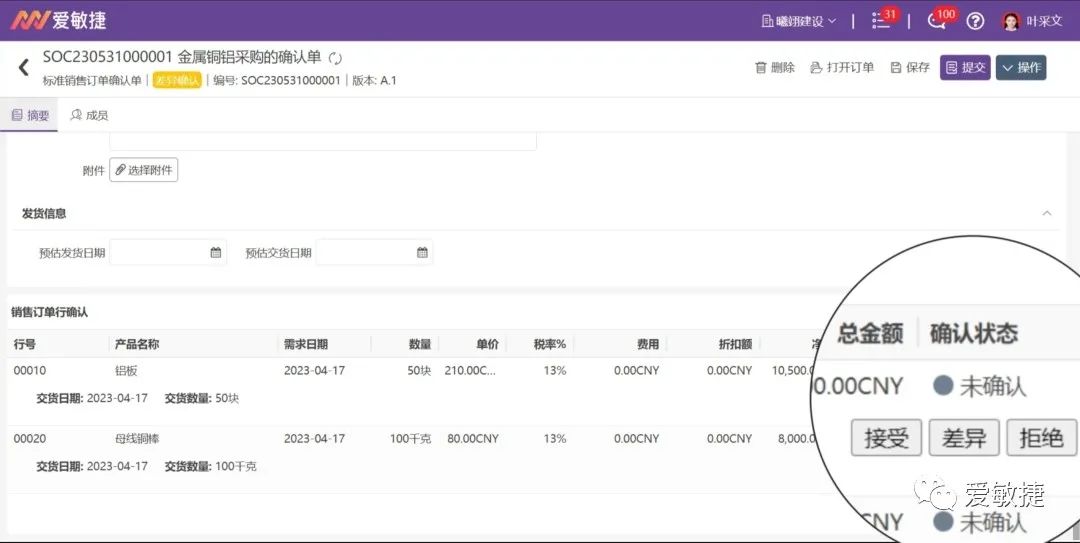Viewport: 1080px width, 543px height.
Task: Click the refresh icon next to the title
Action: pyautogui.click(x=335, y=59)
